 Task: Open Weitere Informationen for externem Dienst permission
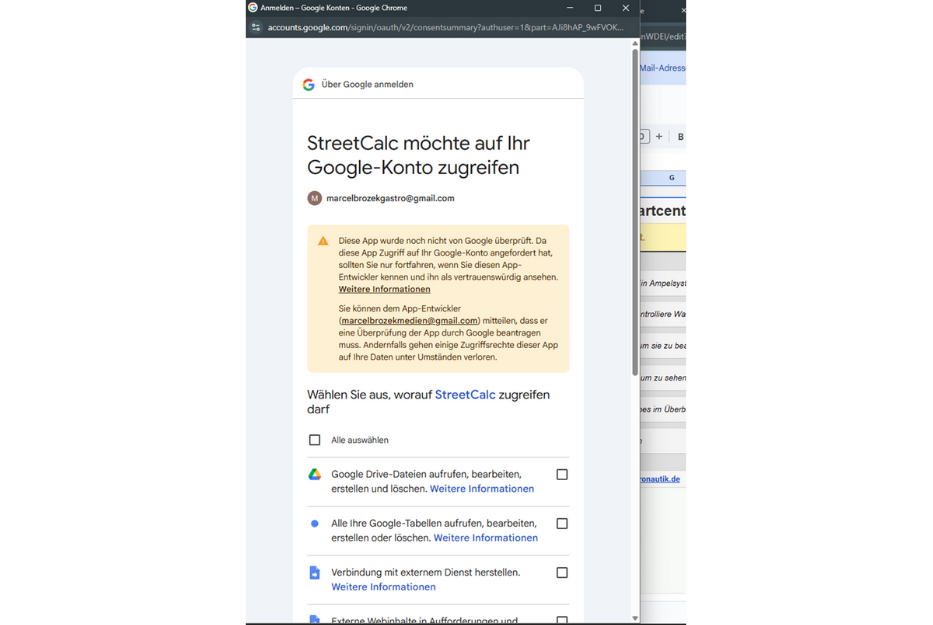pyautogui.click(x=383, y=587)
